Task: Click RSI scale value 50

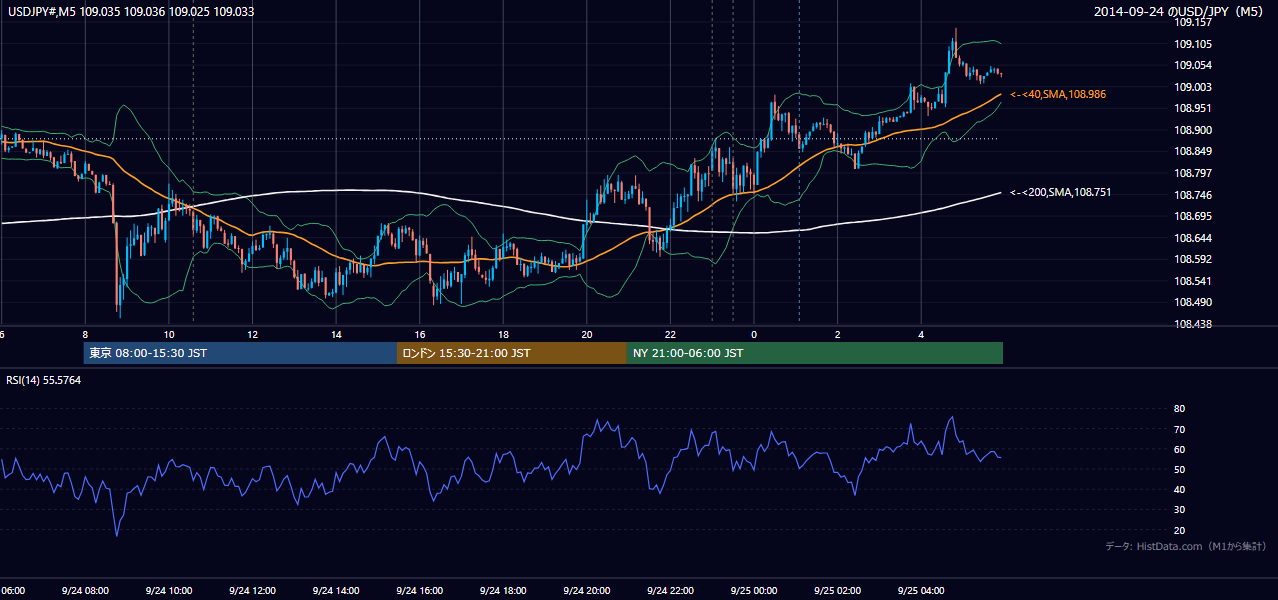Action: (1179, 469)
